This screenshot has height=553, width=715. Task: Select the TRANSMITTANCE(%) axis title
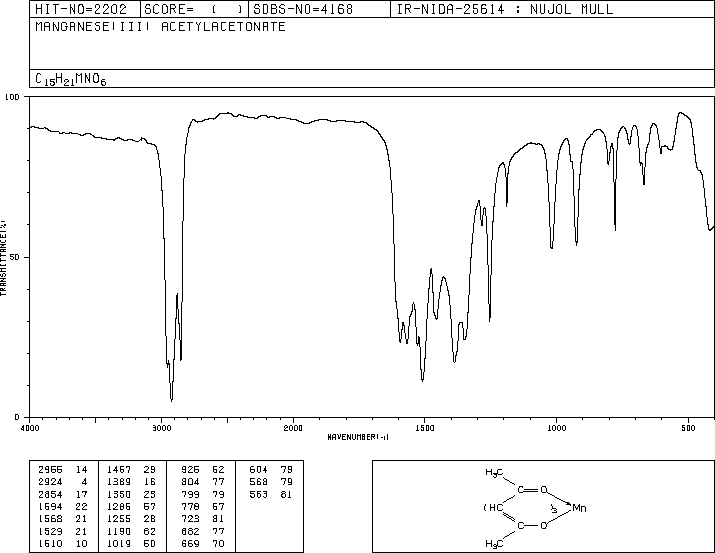point(3,257)
